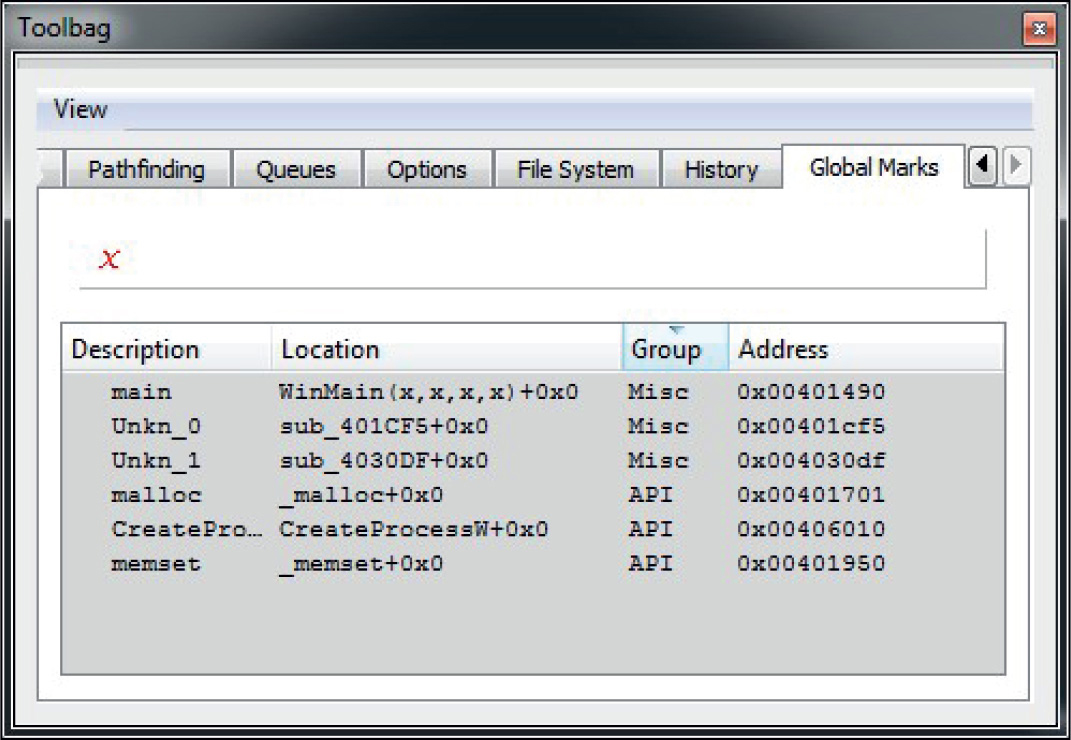Image resolution: width=1071 pixels, height=740 pixels.
Task: Select the Unkn_0 mark entry
Action: pyautogui.click(x=155, y=427)
